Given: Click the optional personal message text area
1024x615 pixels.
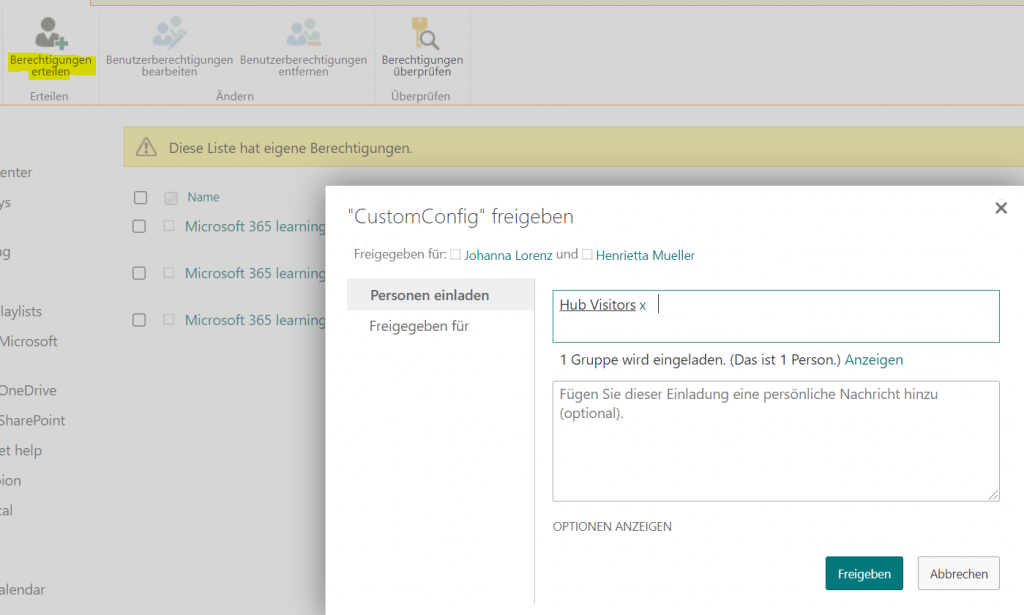Looking at the screenshot, I should (x=776, y=441).
